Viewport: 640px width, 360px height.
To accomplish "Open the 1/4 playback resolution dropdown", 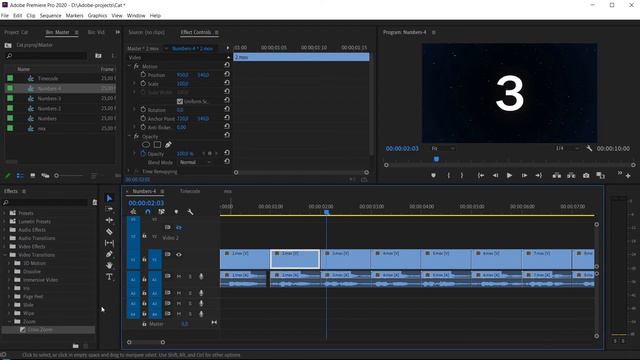I will coord(568,149).
